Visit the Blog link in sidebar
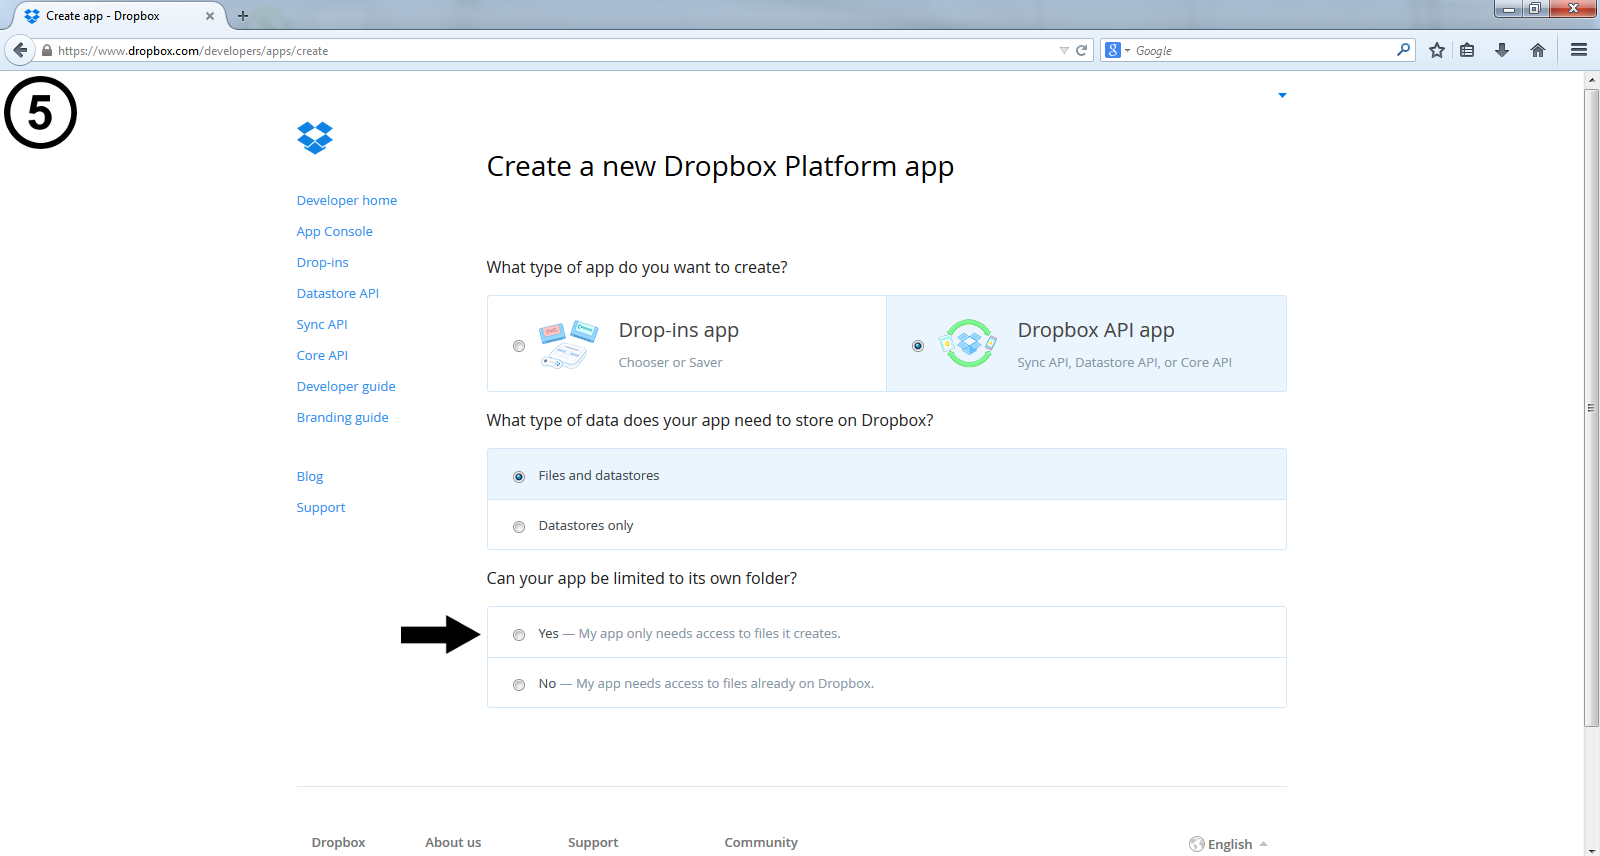The image size is (1600, 856). pyautogui.click(x=310, y=476)
